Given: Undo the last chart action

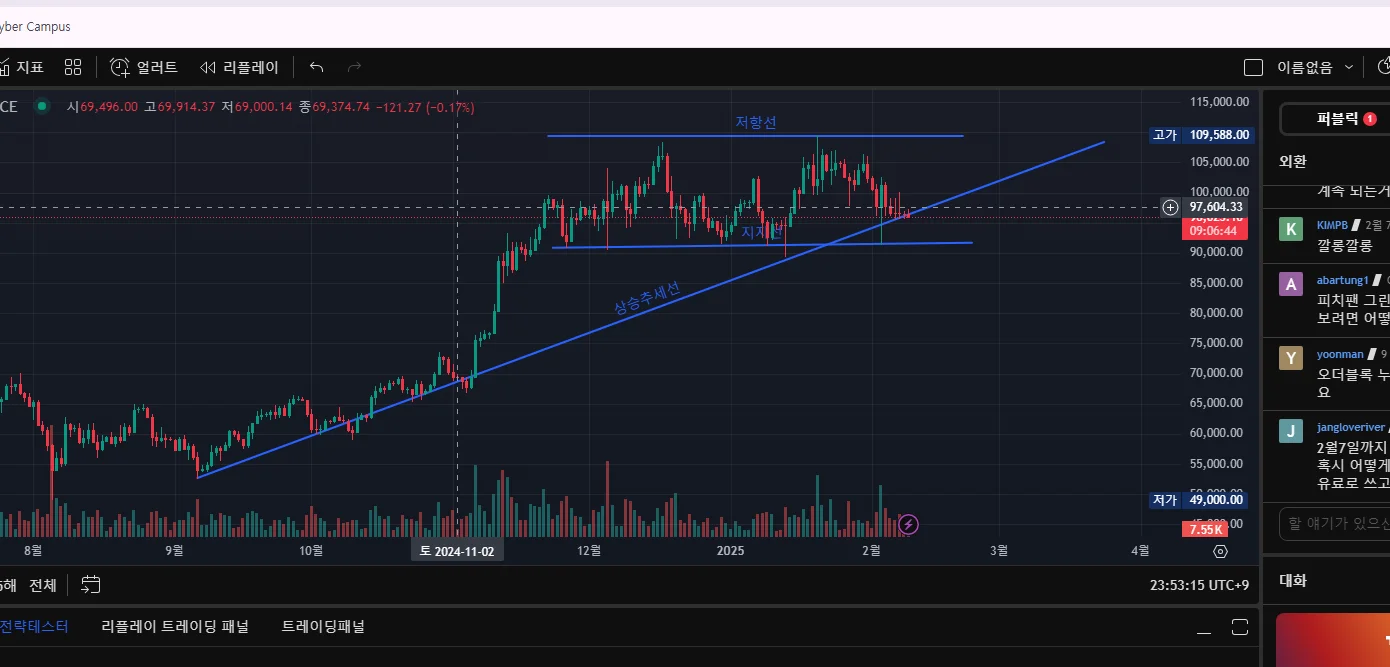Looking at the screenshot, I should pyautogui.click(x=316, y=67).
